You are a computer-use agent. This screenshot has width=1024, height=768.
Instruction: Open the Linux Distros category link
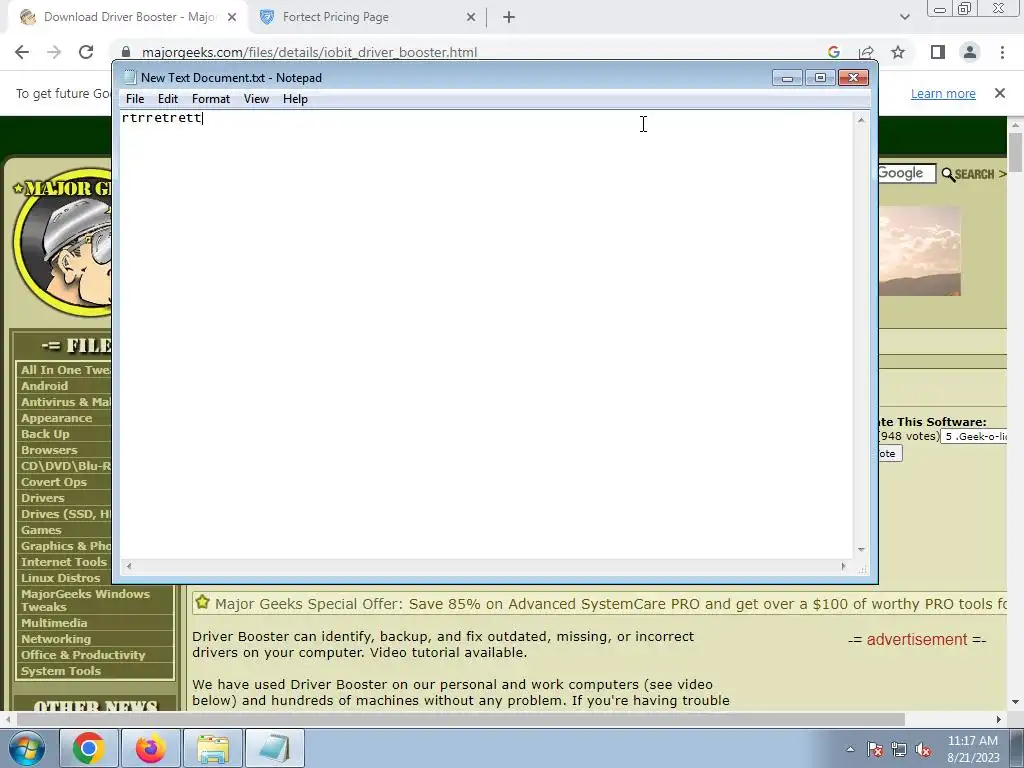coord(61,578)
